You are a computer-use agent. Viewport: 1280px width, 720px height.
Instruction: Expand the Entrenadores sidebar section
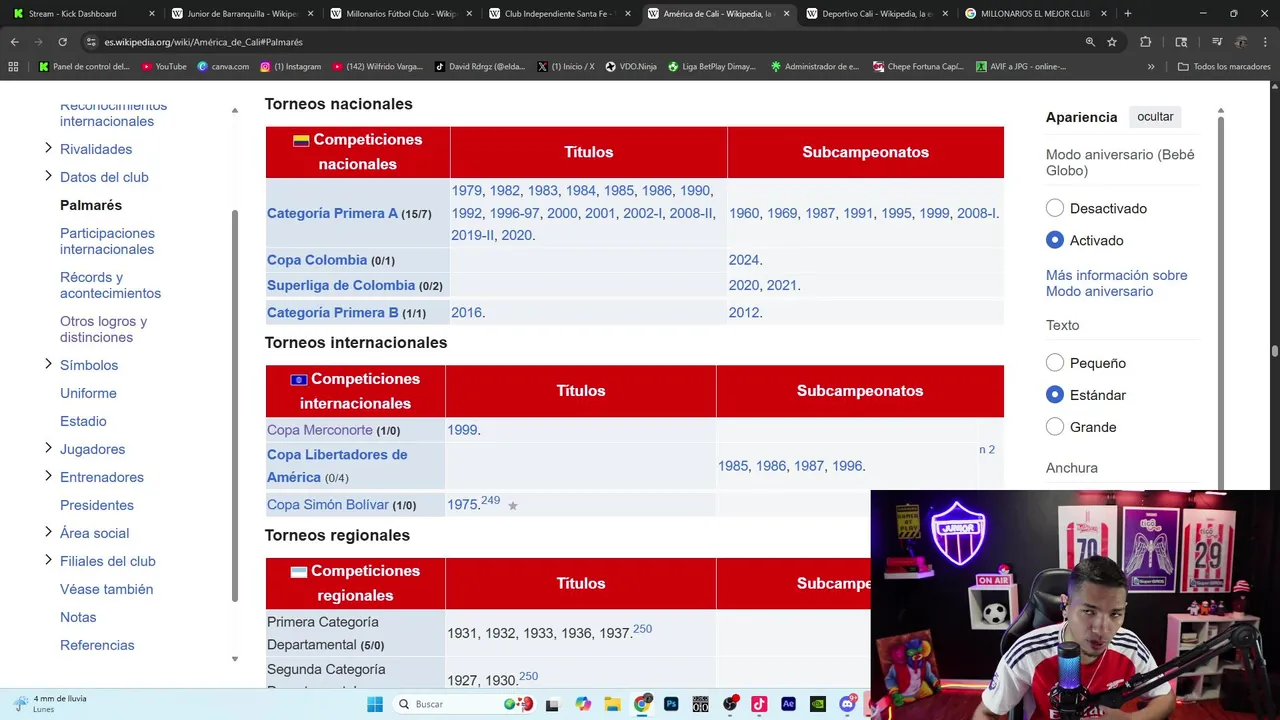pyautogui.click(x=48, y=476)
